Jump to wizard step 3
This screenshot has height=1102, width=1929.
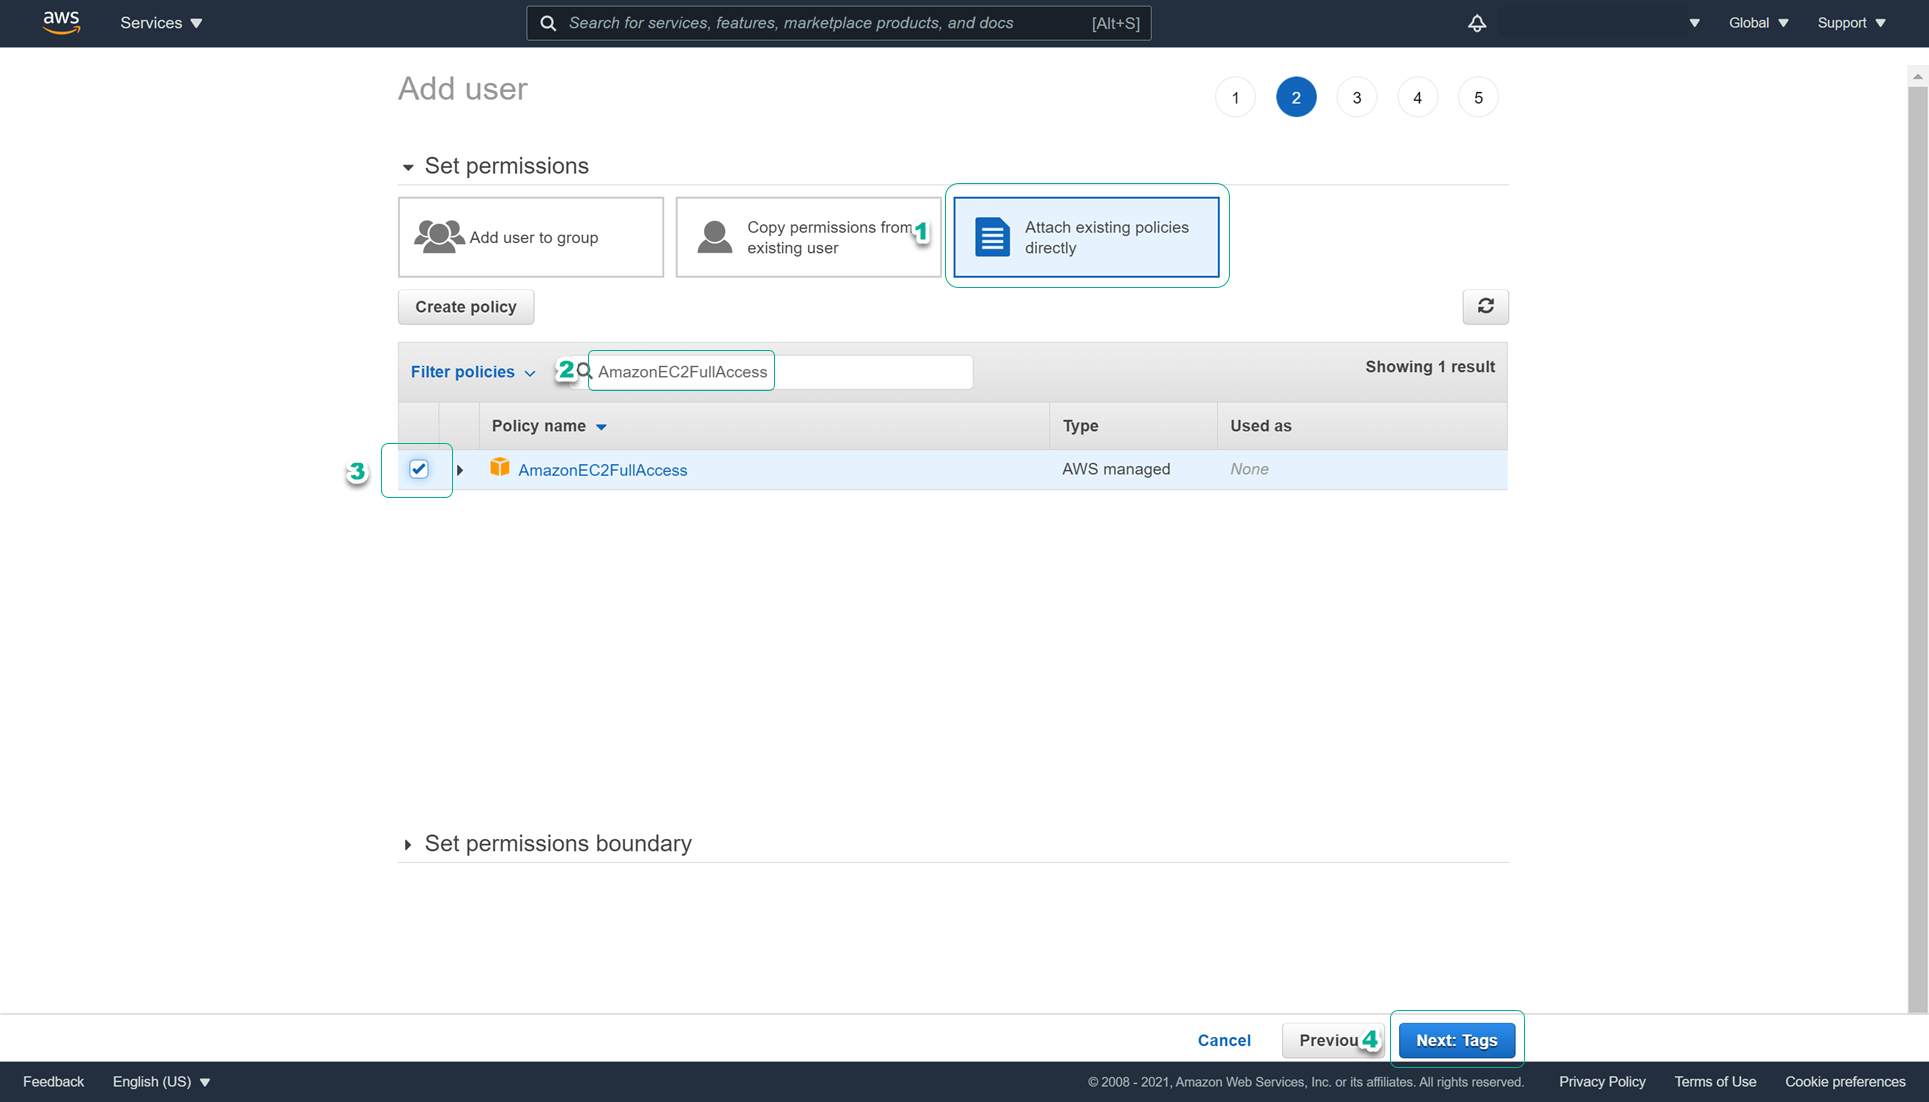coord(1357,97)
